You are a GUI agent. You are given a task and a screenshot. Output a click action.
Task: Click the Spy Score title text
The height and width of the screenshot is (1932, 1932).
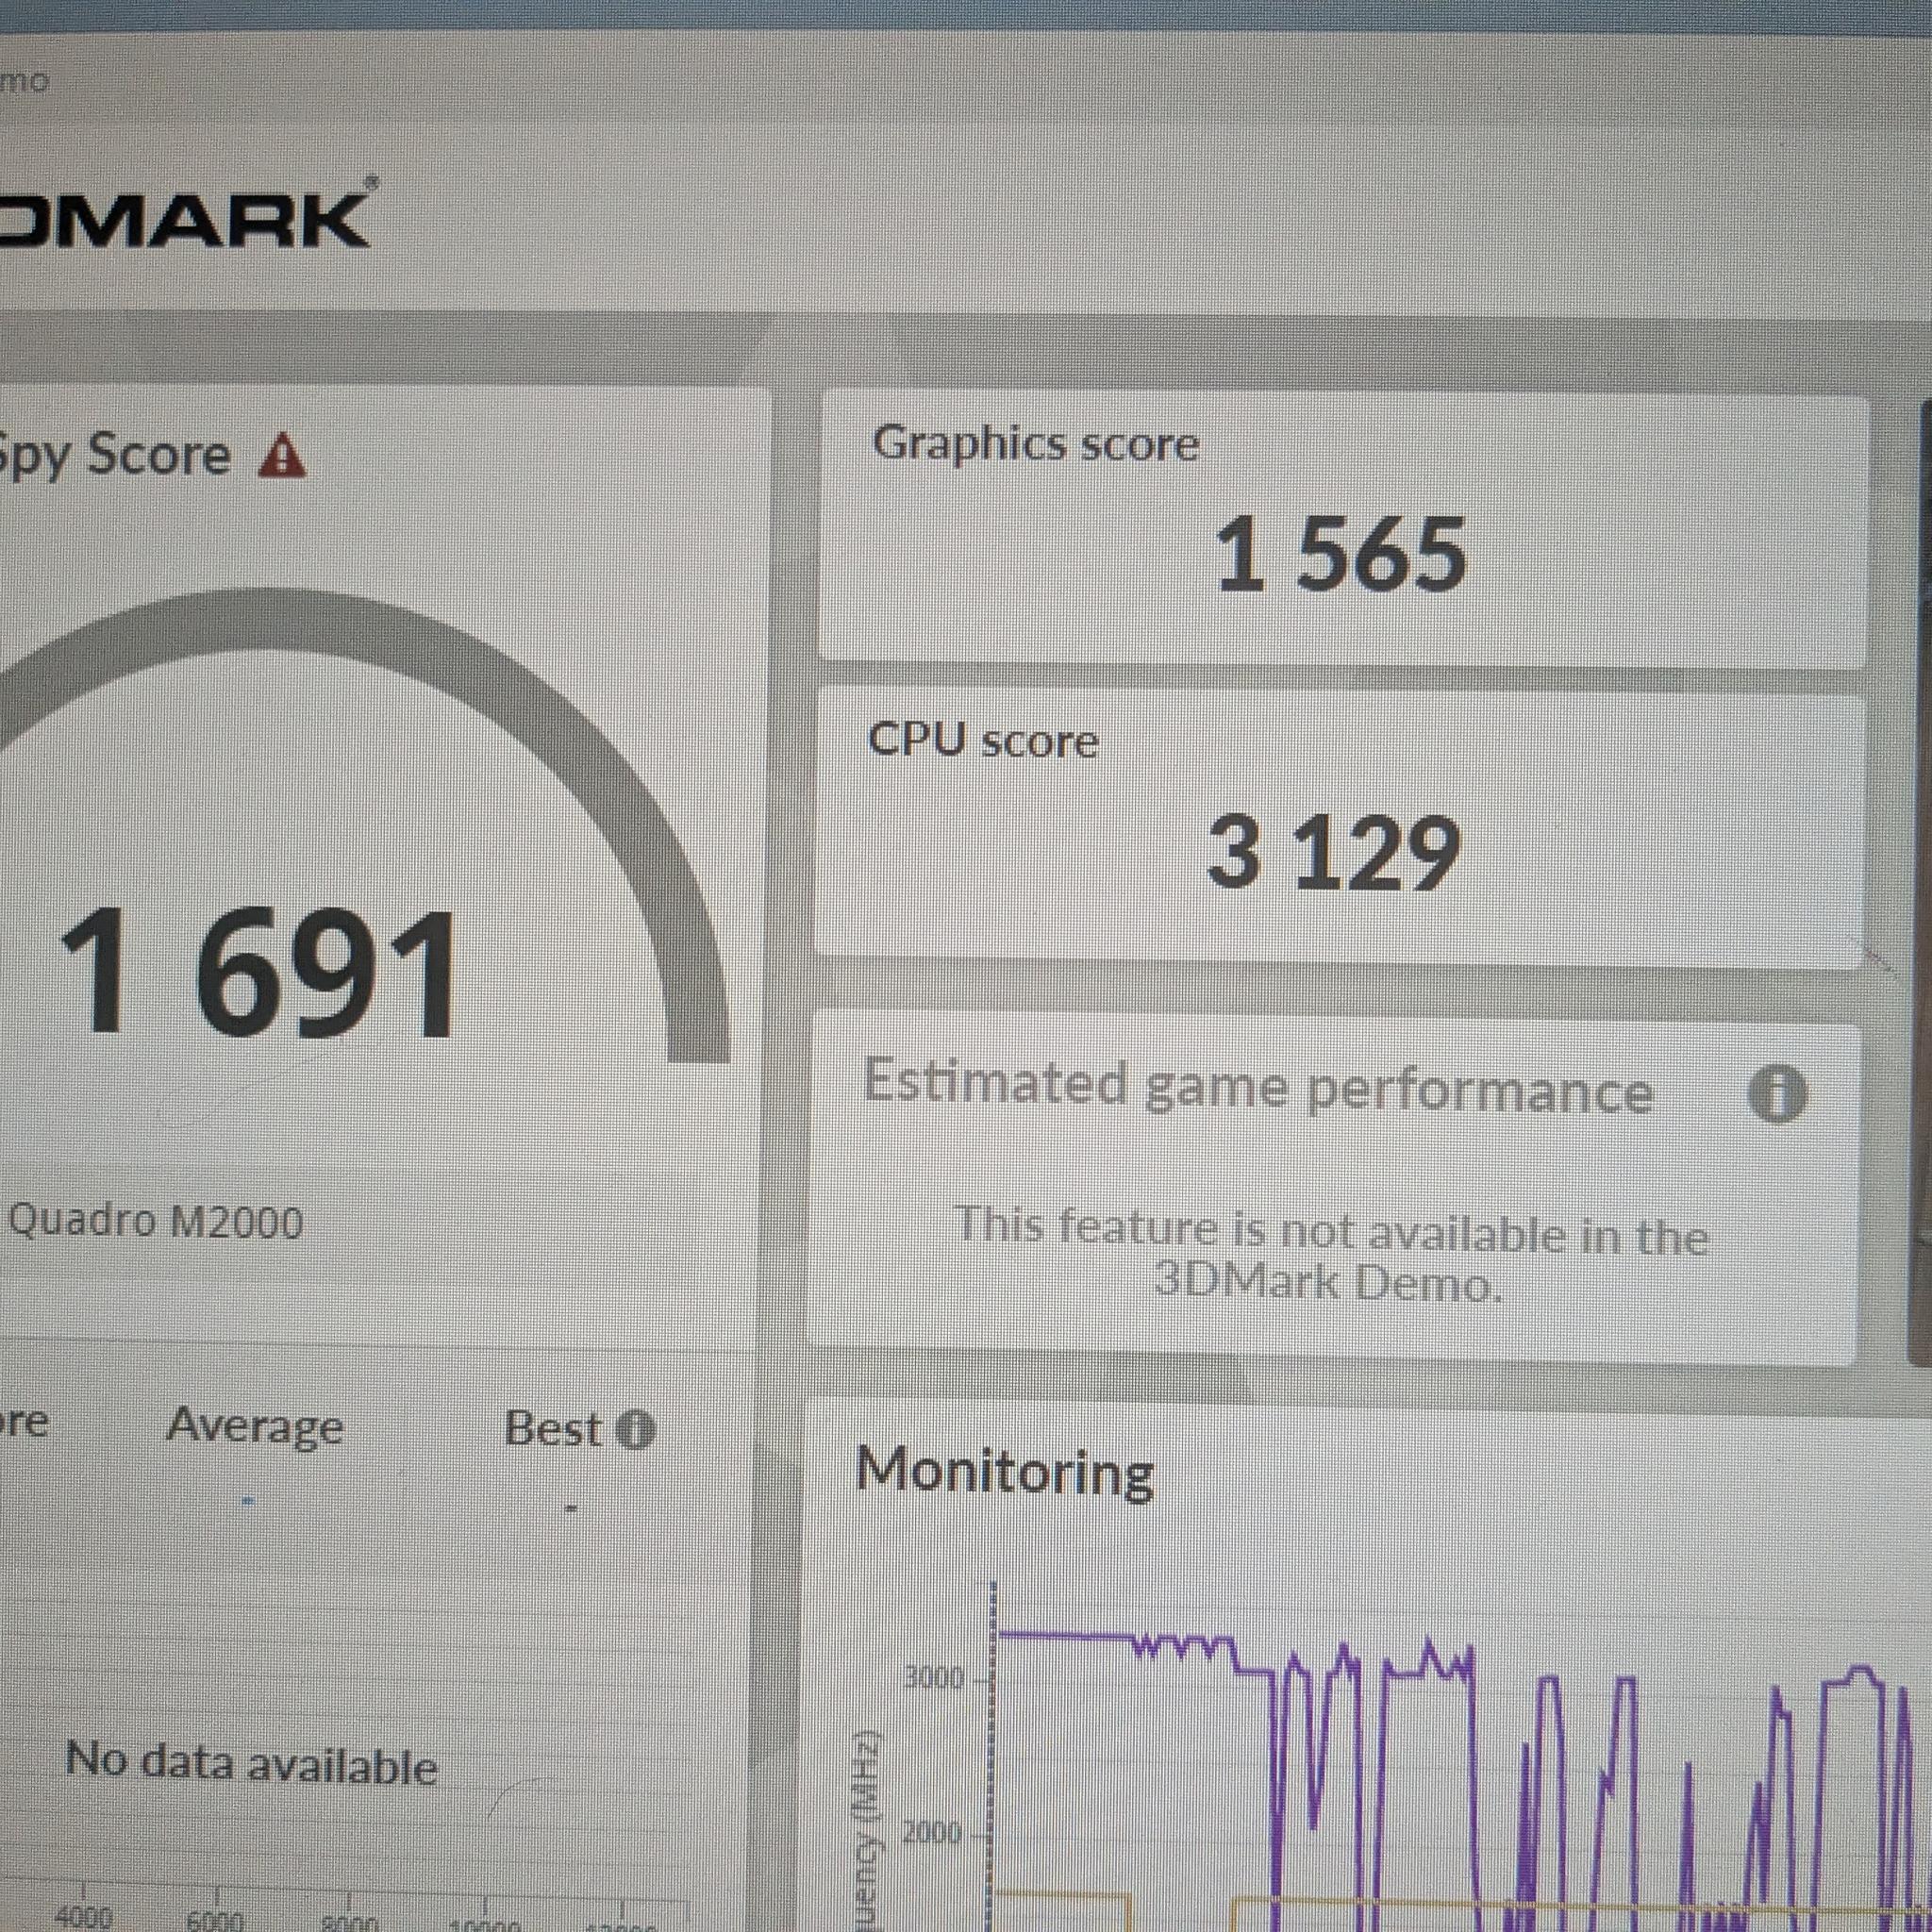click(x=115, y=456)
